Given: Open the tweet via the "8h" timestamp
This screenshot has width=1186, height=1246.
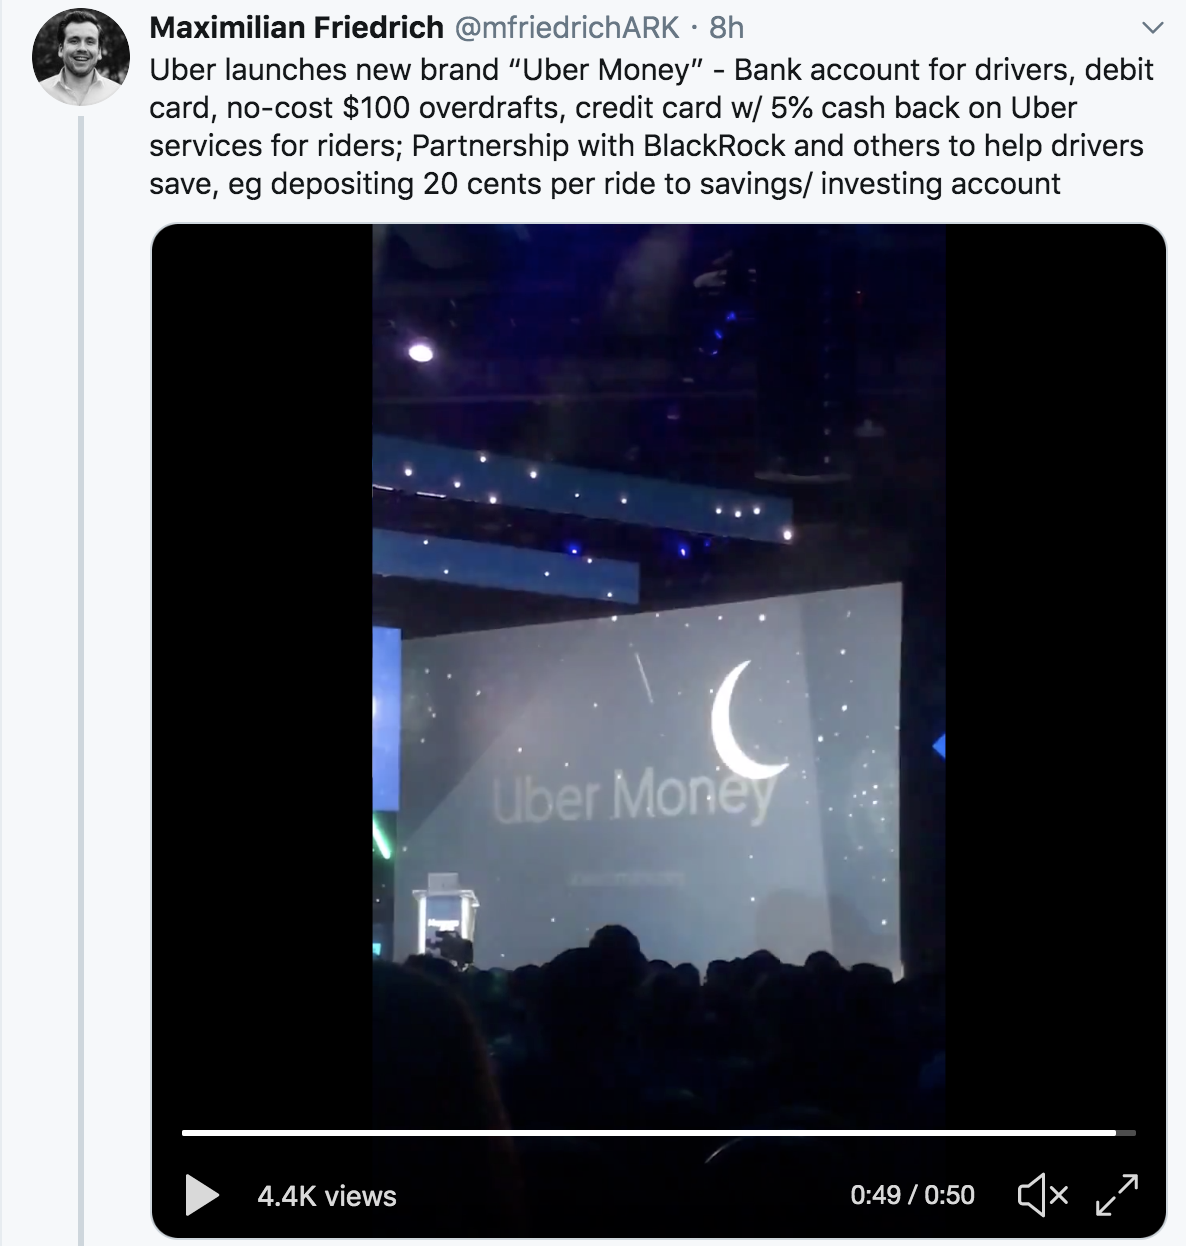Looking at the screenshot, I should pyautogui.click(x=727, y=28).
